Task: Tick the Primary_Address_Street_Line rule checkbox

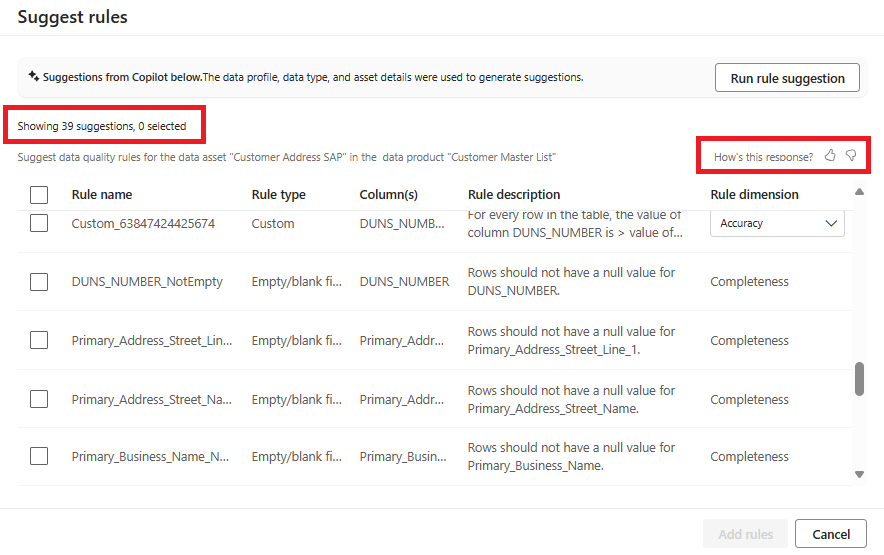Action: click(x=39, y=340)
